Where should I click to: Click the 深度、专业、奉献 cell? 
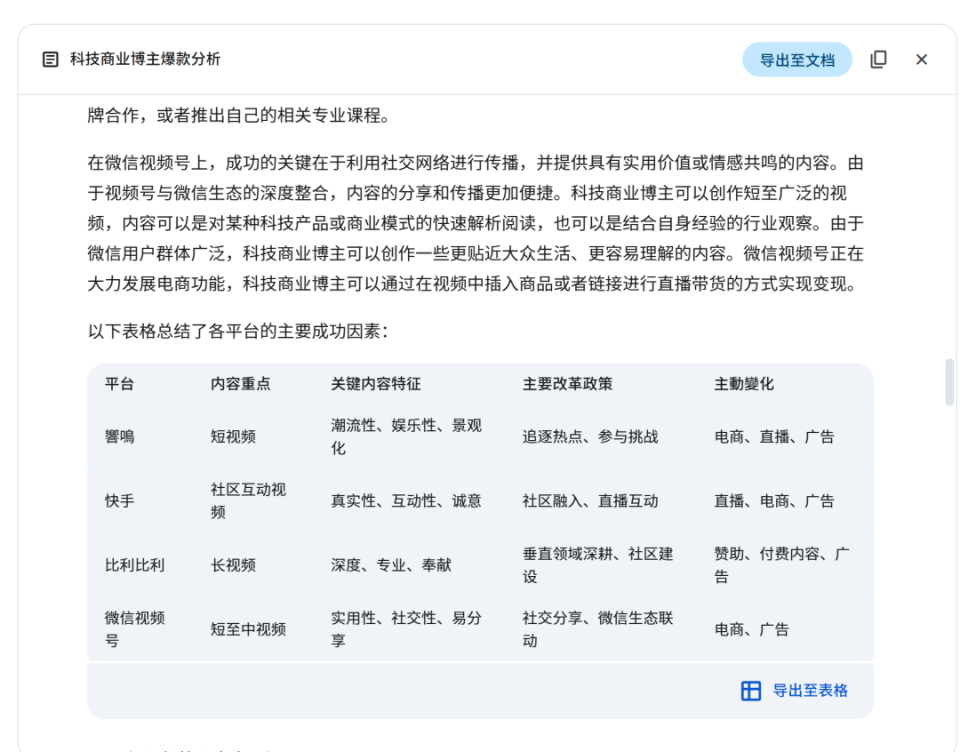[391, 565]
